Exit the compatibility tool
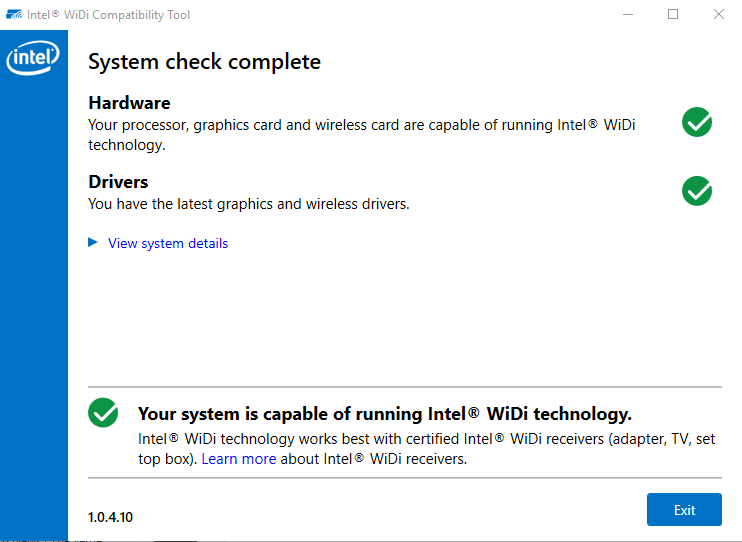Screen dimensions: 742x542 pyautogui.click(x=684, y=509)
